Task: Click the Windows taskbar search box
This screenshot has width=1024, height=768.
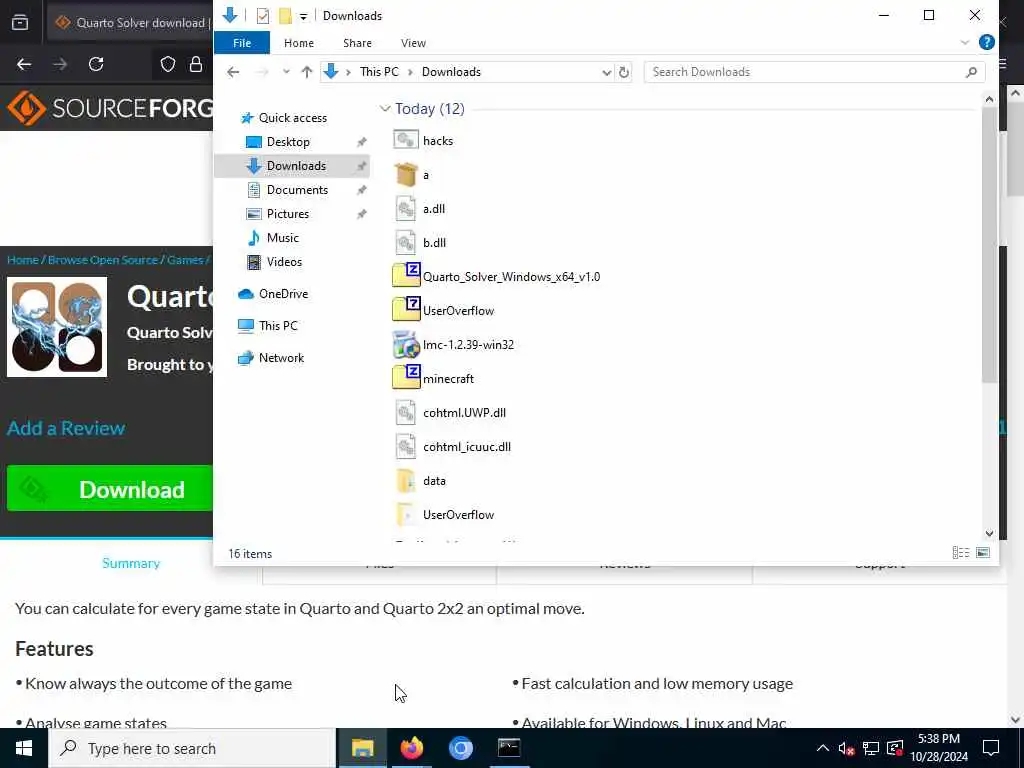Action: tap(192, 748)
